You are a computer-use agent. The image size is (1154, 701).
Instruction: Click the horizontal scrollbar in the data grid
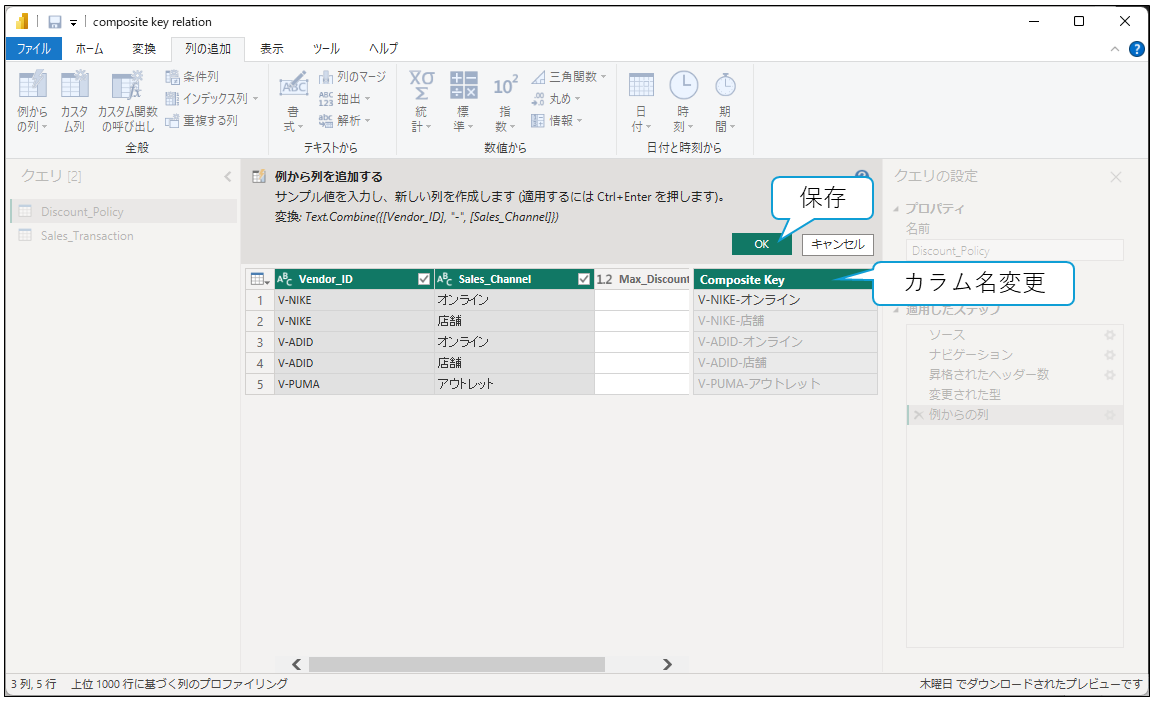point(456,664)
